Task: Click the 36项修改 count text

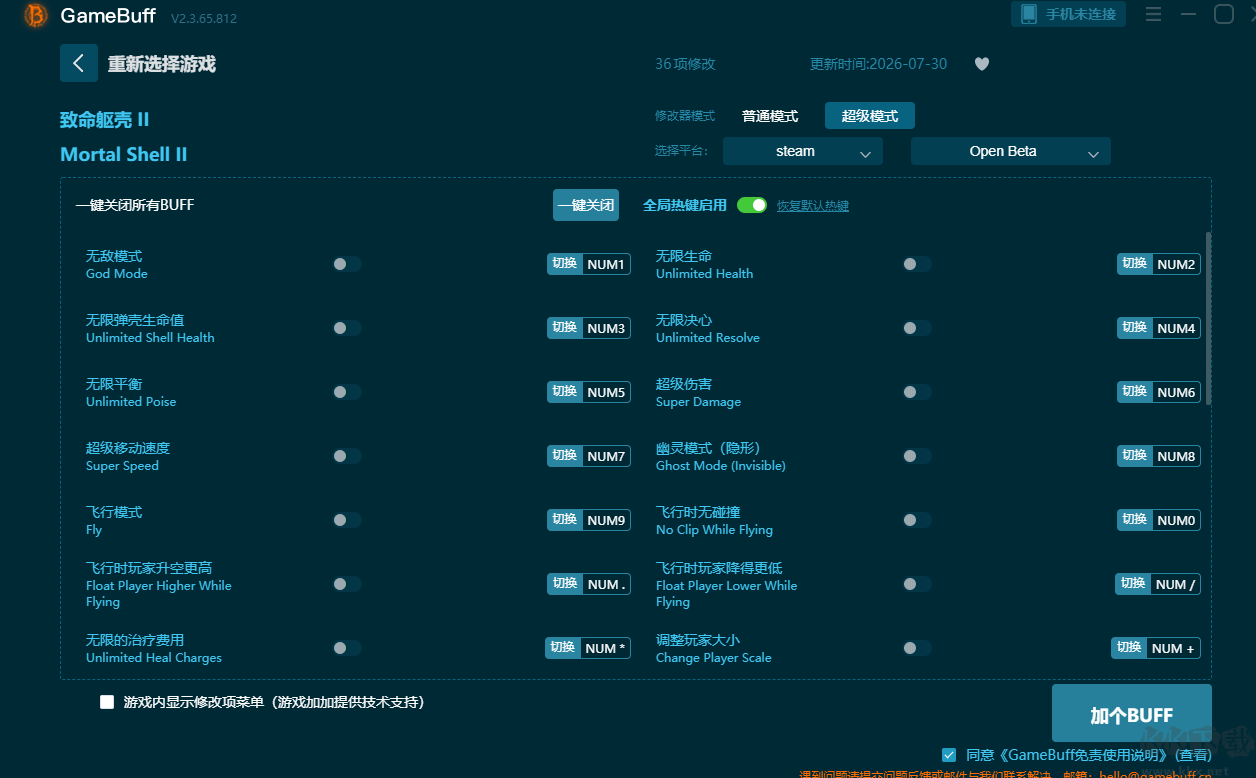Action: [x=685, y=64]
